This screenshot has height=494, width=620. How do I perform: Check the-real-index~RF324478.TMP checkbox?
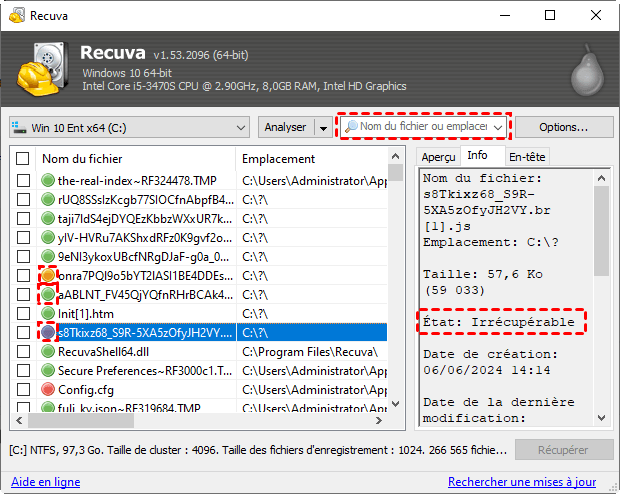tap(23, 180)
